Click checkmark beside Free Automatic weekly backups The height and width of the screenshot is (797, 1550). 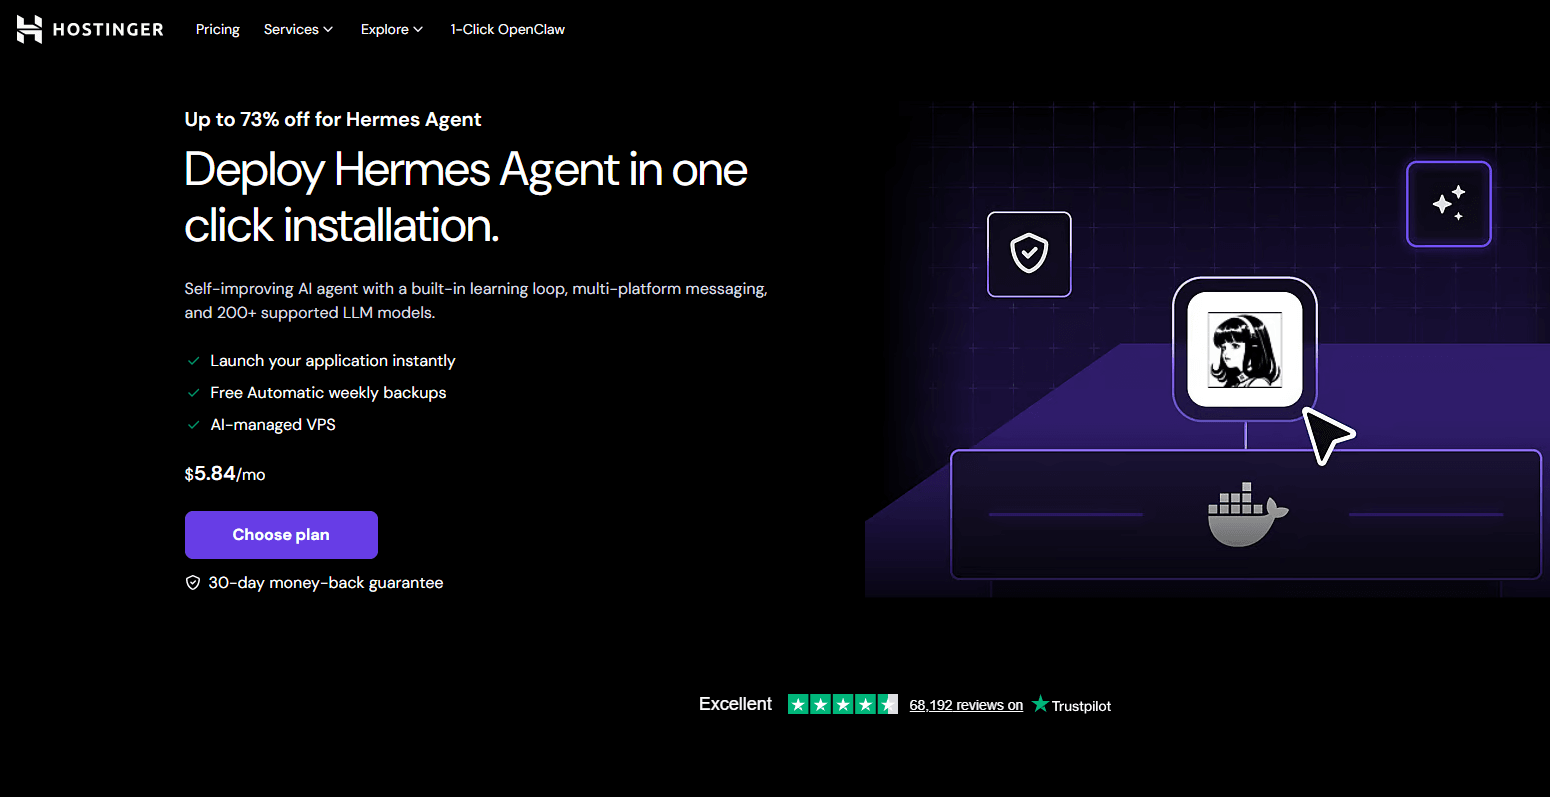click(194, 393)
